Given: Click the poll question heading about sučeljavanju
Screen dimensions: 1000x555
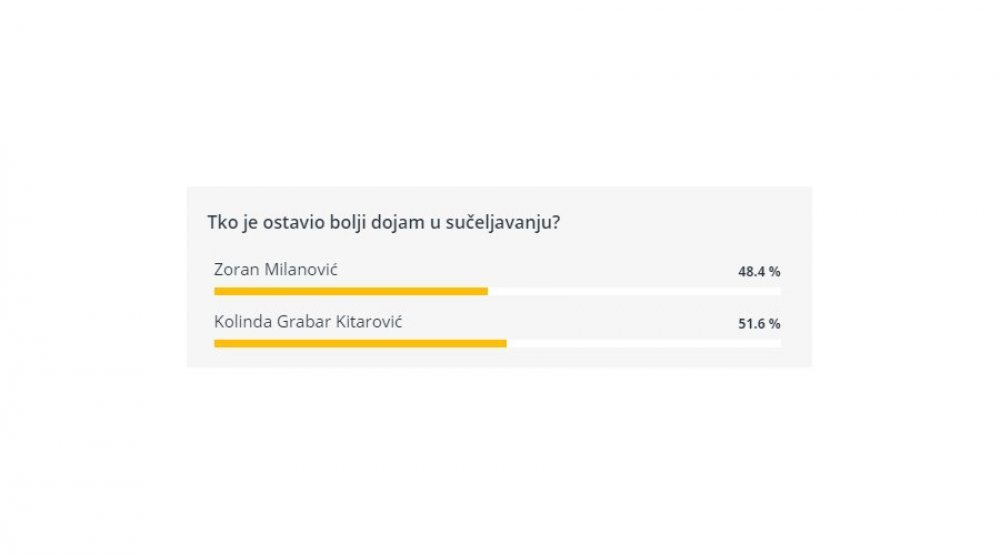Looking at the screenshot, I should point(383,223).
